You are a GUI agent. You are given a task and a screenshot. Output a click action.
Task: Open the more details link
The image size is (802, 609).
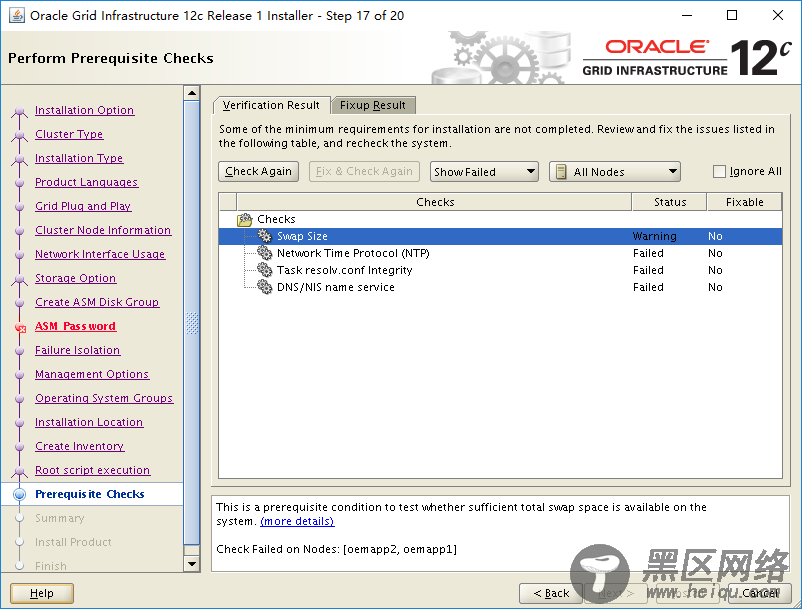pyautogui.click(x=297, y=521)
